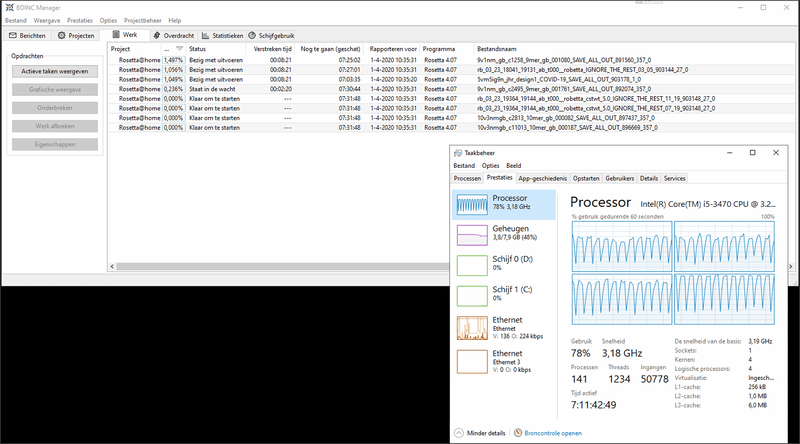Click the Schijfgebruik disk icon

[252, 35]
